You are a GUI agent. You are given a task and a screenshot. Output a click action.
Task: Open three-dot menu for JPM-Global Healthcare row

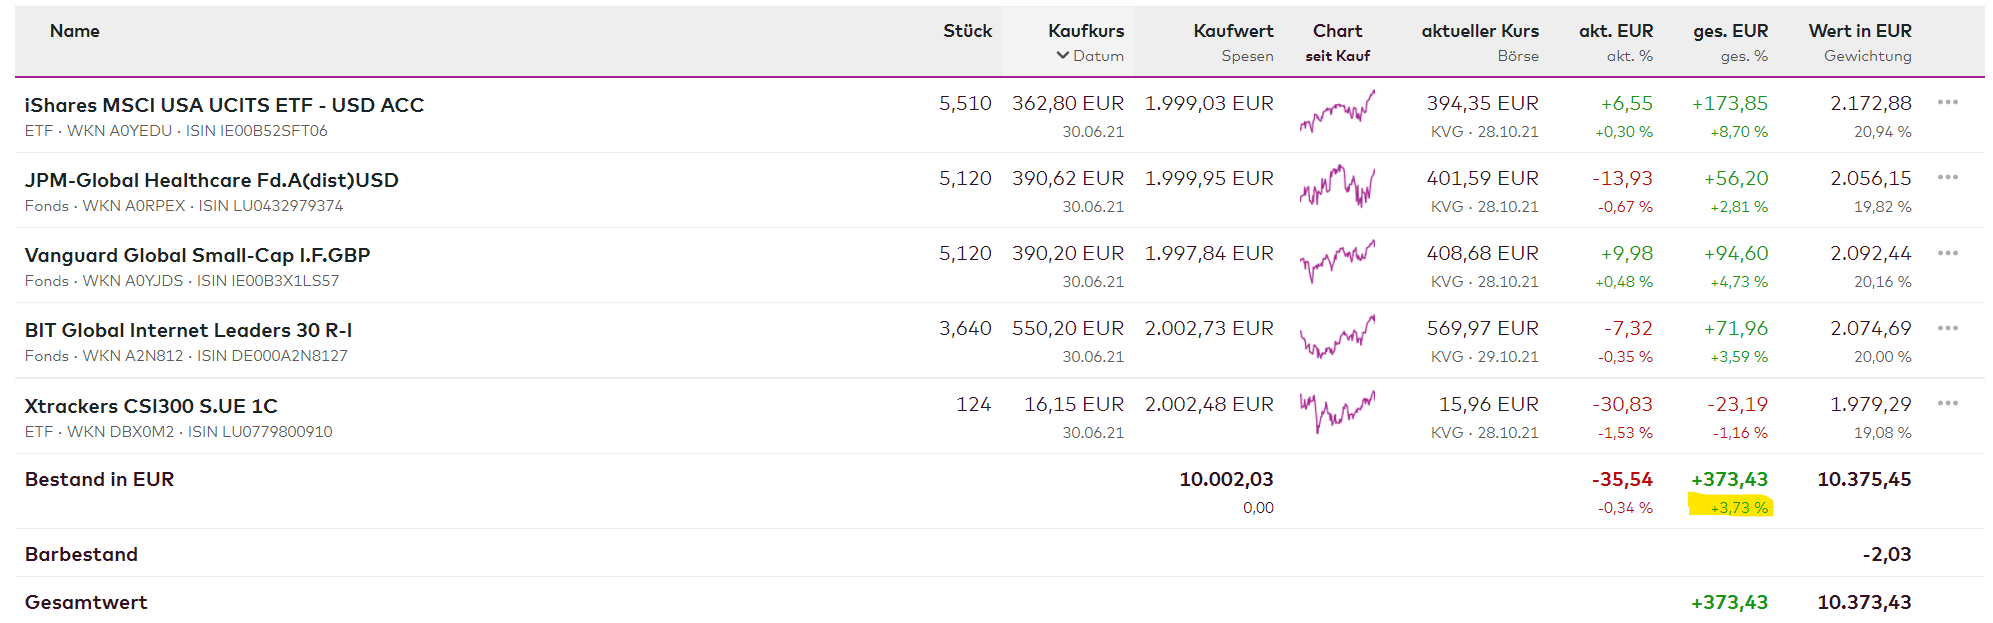point(1947,177)
